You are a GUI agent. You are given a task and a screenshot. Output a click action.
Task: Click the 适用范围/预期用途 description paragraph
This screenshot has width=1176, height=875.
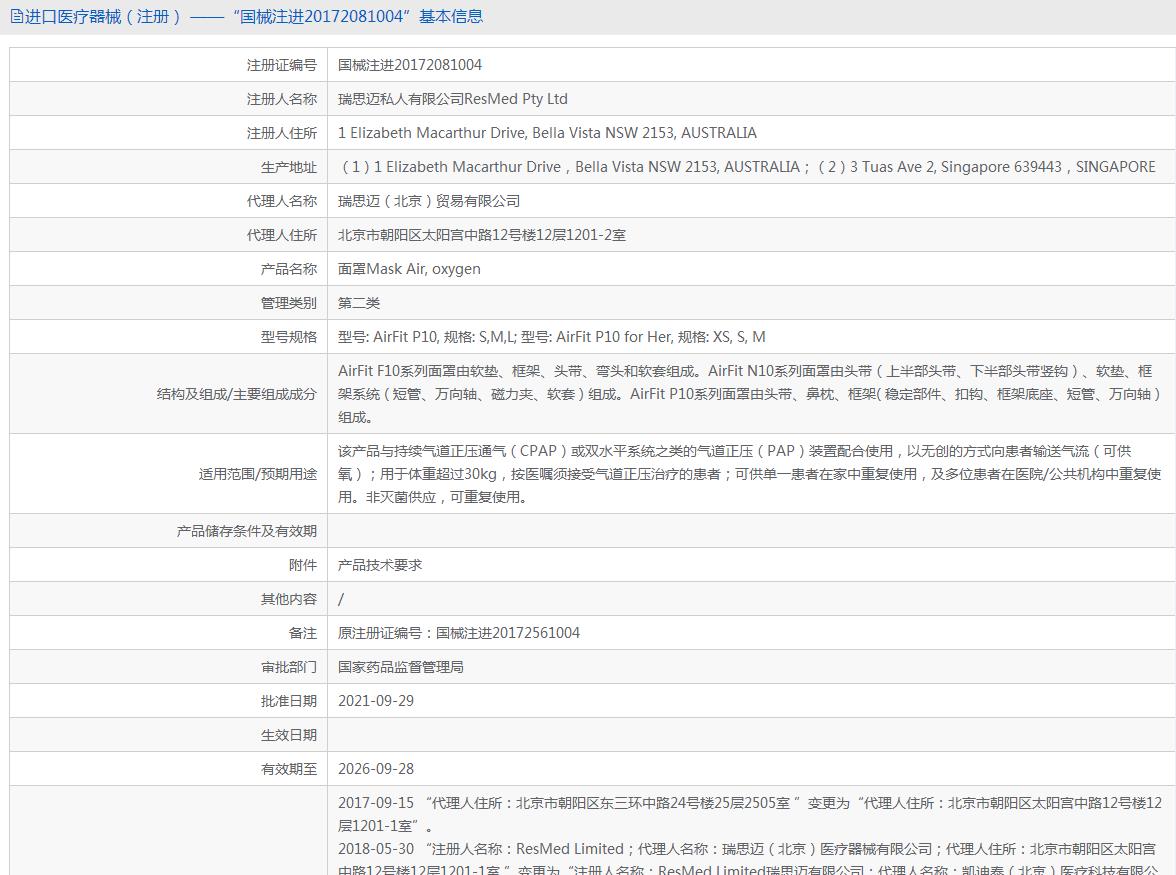750,474
